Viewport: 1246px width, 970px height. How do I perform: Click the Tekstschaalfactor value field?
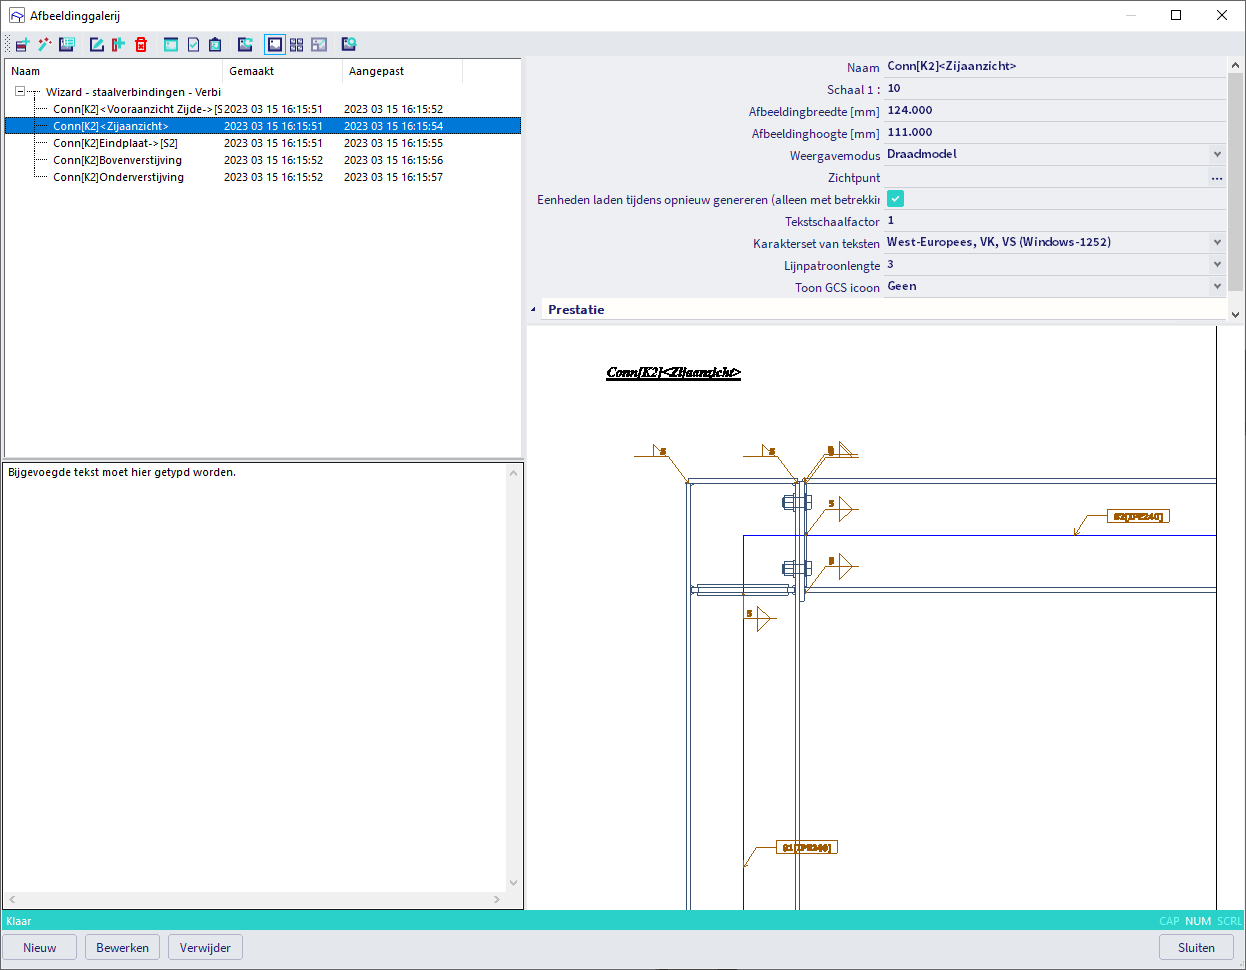(1055, 221)
